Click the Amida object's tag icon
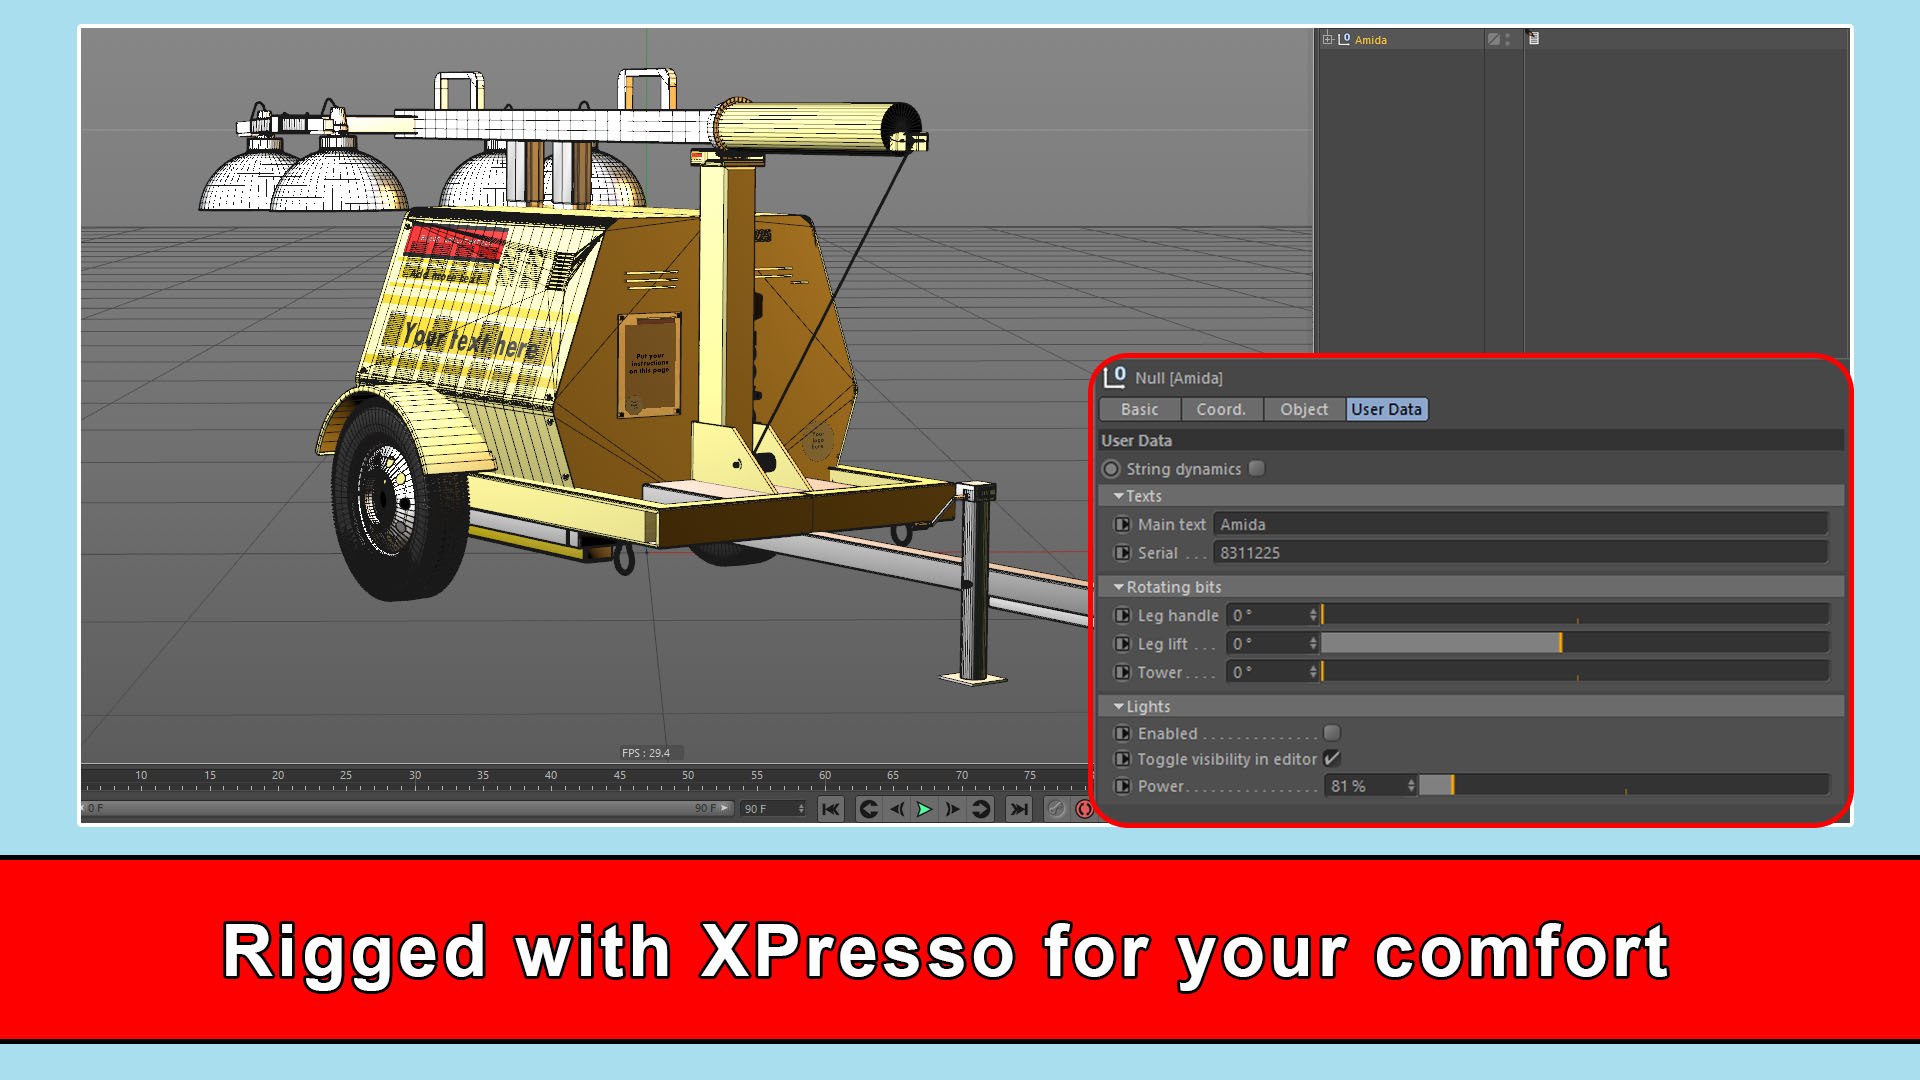The height and width of the screenshot is (1080, 1920). (1533, 39)
